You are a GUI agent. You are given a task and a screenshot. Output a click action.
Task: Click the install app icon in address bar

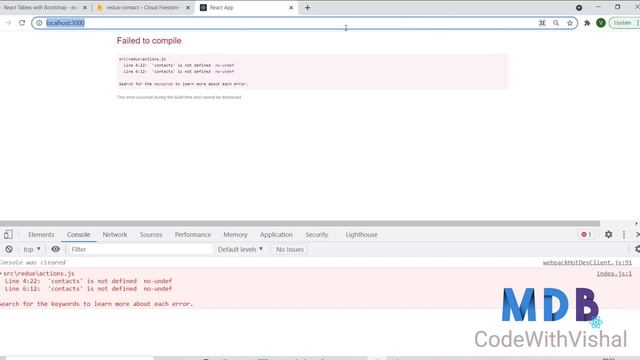pos(542,23)
